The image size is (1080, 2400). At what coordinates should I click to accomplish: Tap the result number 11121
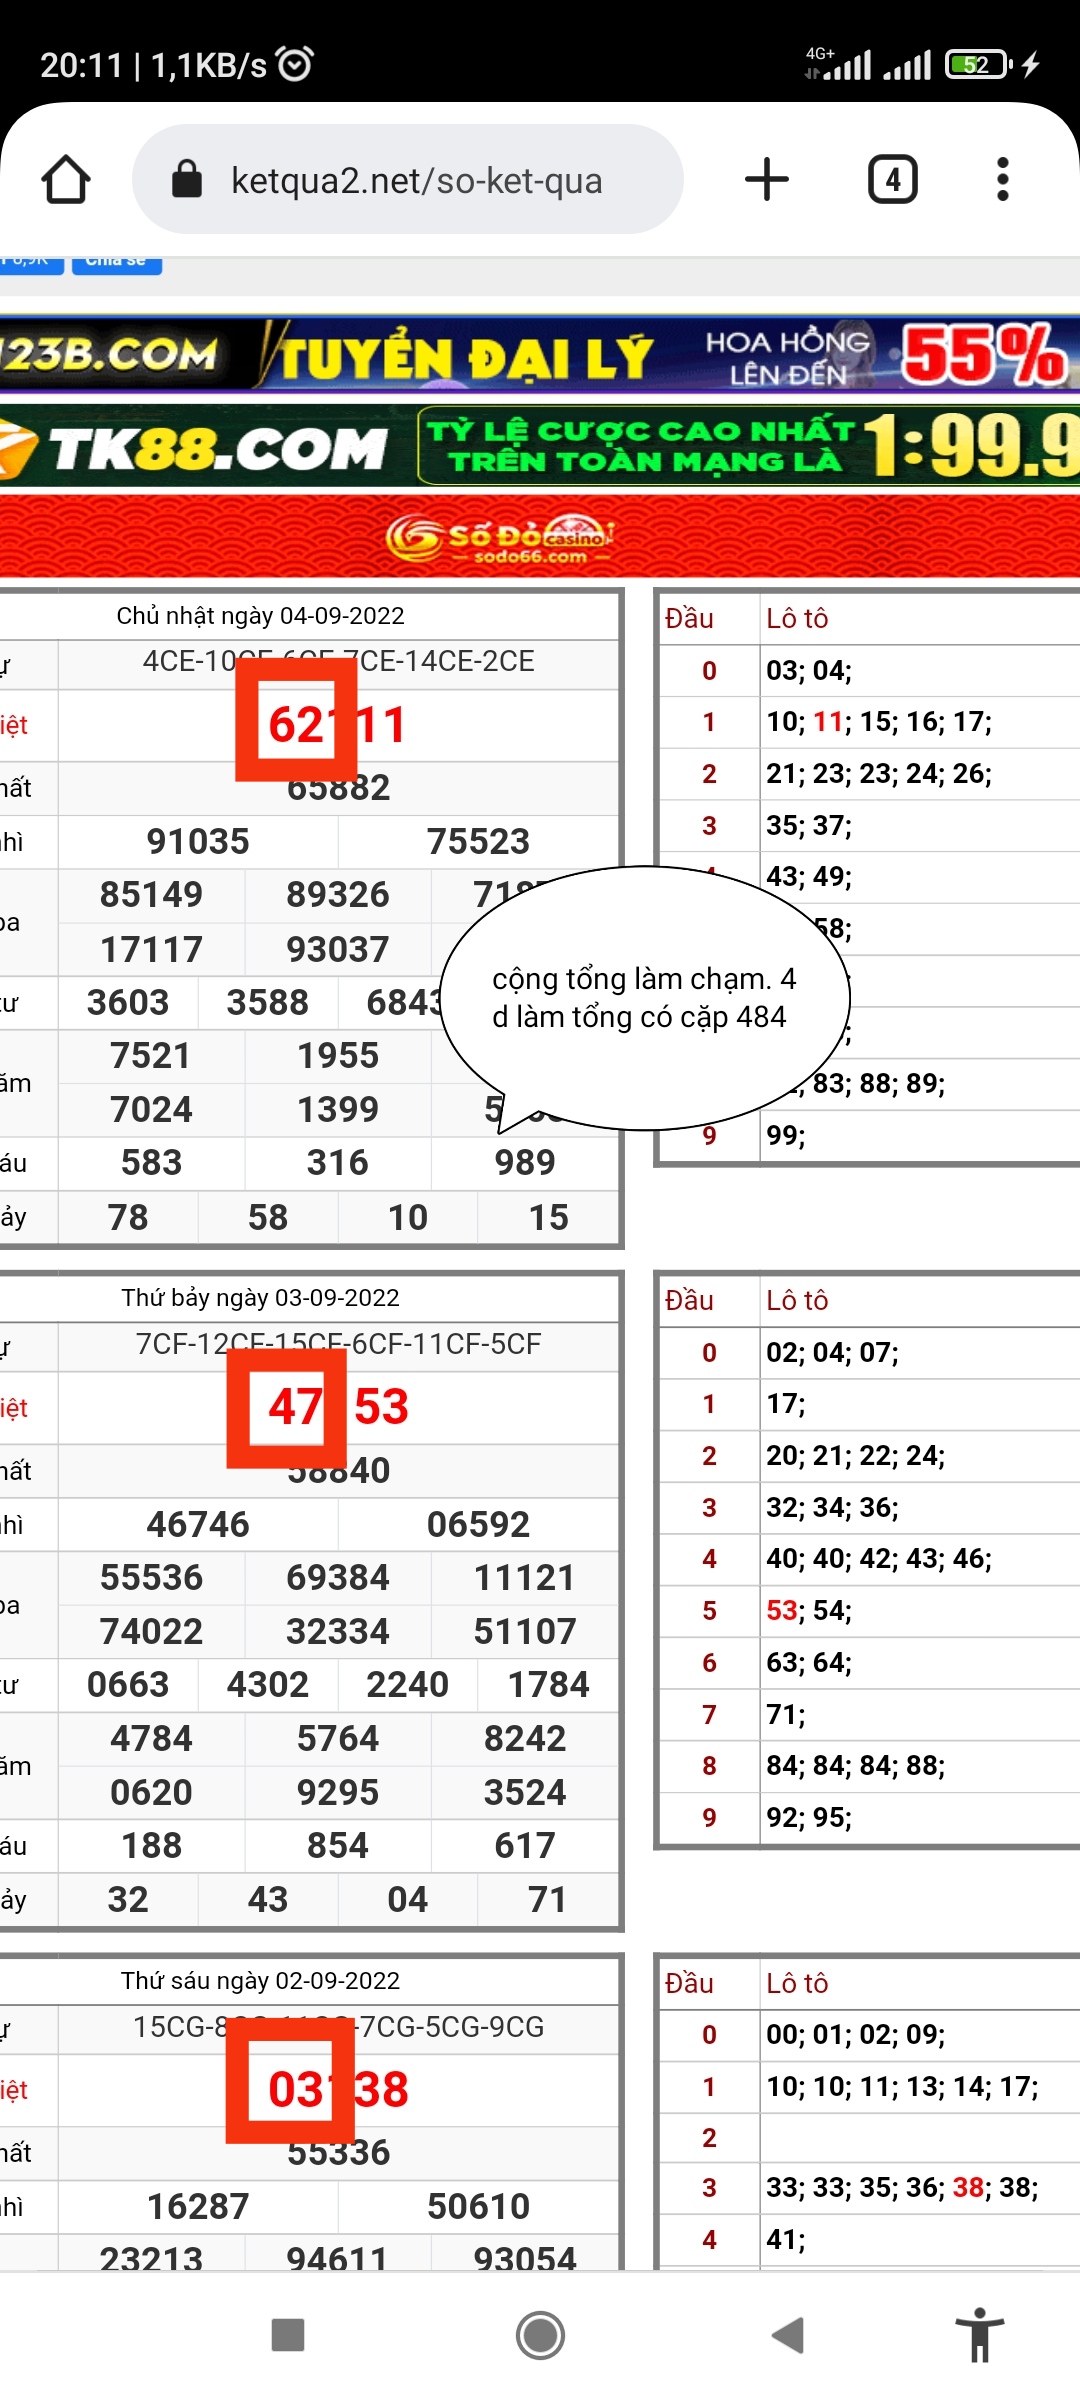[x=525, y=1578]
